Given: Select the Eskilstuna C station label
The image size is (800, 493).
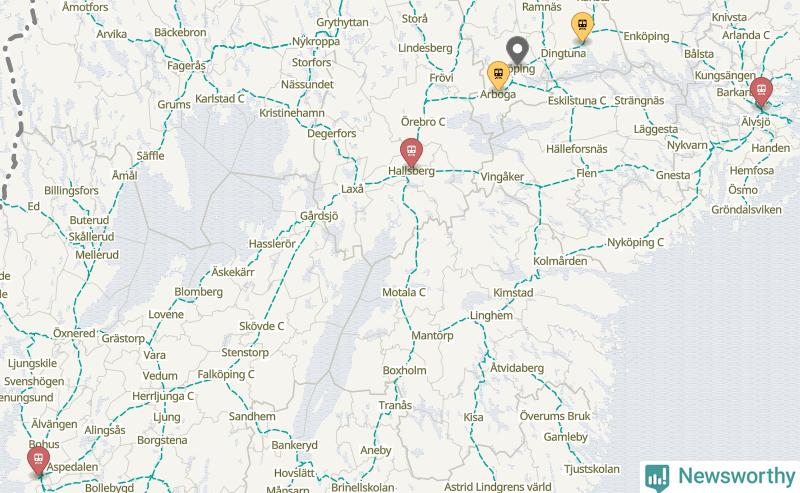Looking at the screenshot, I should point(577,101).
